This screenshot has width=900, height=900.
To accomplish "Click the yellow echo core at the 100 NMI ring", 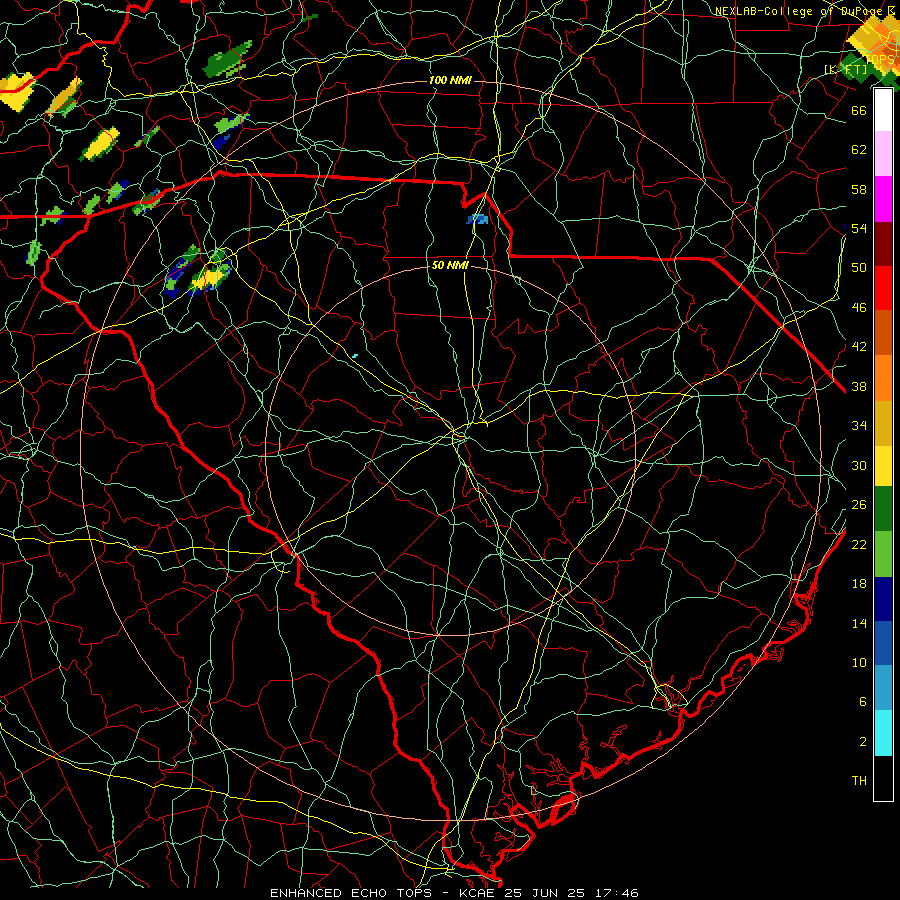I will pyautogui.click(x=208, y=278).
